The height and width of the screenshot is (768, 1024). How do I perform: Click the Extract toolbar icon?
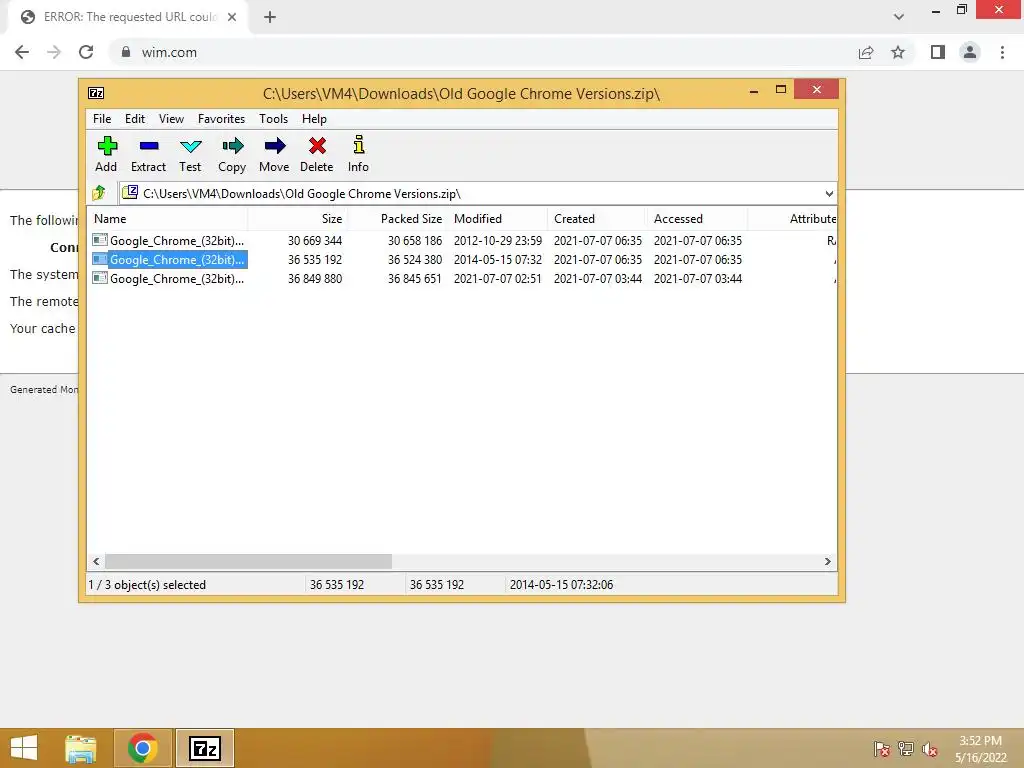coord(148,154)
